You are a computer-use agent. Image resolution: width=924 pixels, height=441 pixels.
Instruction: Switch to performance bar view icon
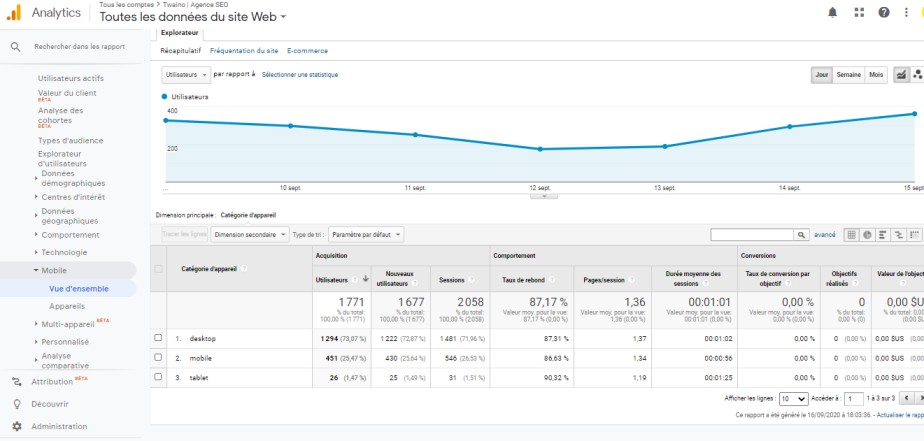coord(883,235)
